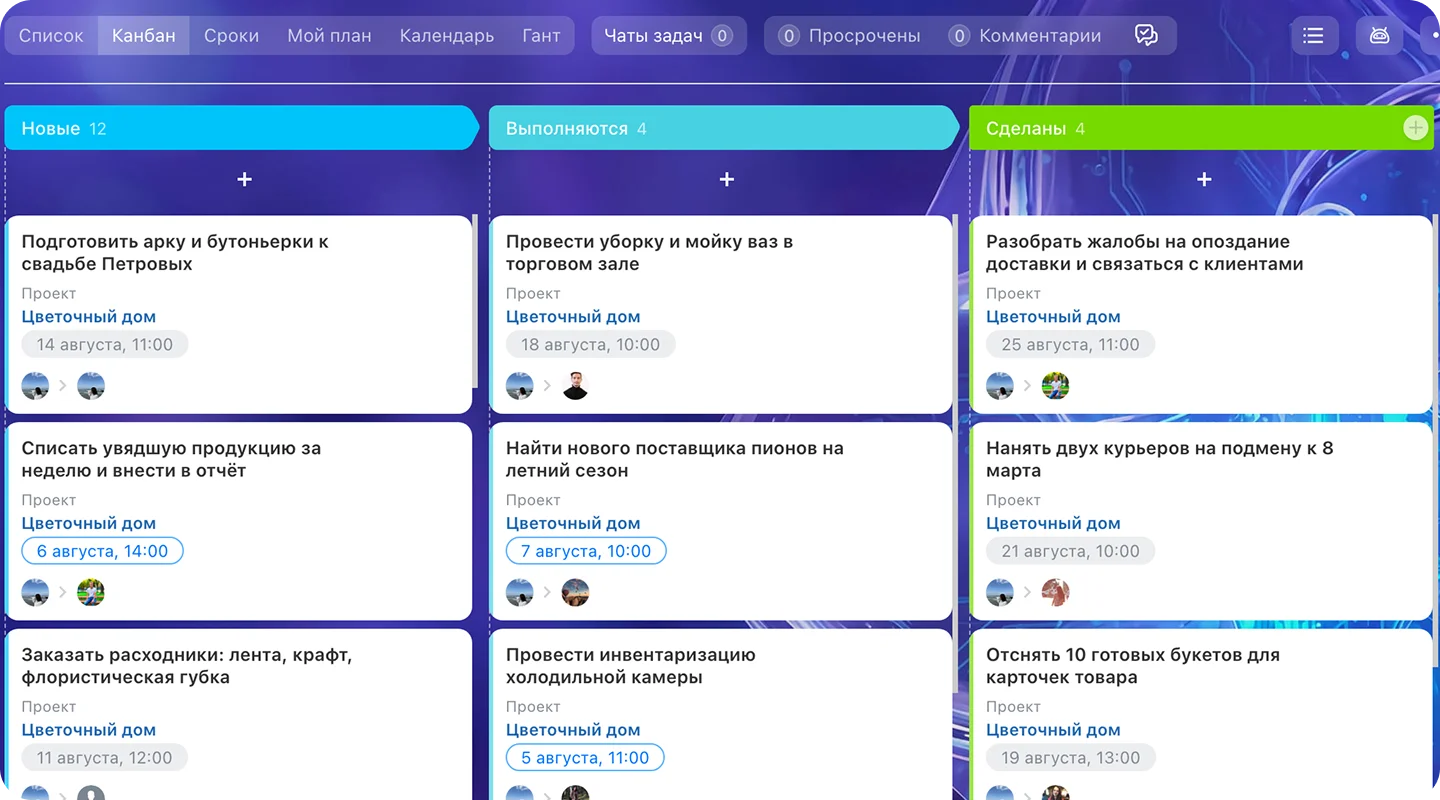Open task Провести инвентаризацию холодильной камеры

pyautogui.click(x=631, y=666)
